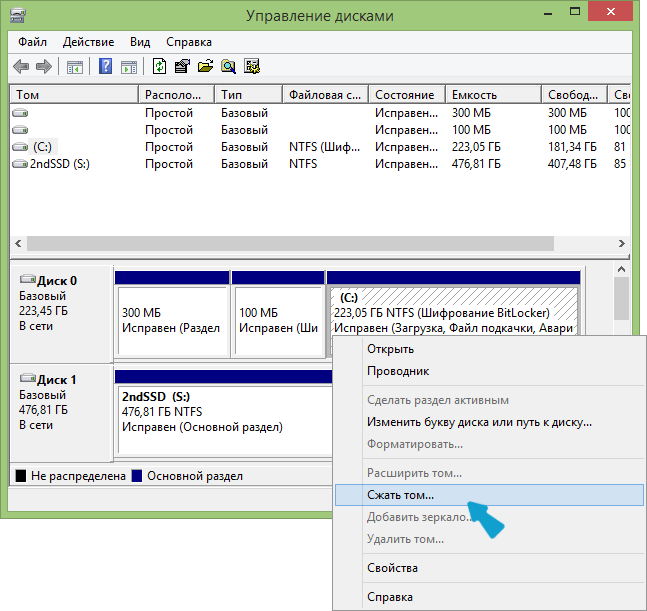The height and width of the screenshot is (611, 647).
Task: Click the Refresh toolbar icon
Action: coord(159,66)
